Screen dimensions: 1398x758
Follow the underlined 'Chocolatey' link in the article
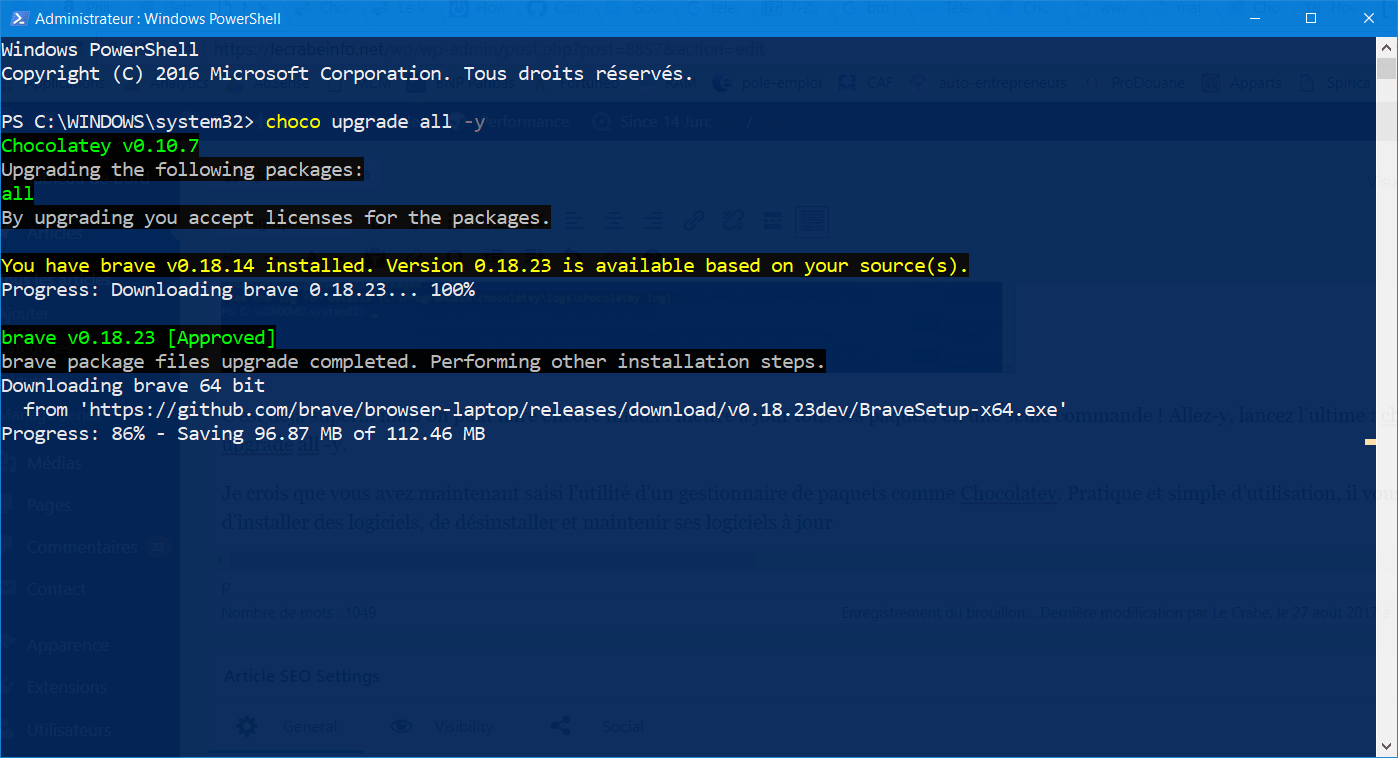1008,493
